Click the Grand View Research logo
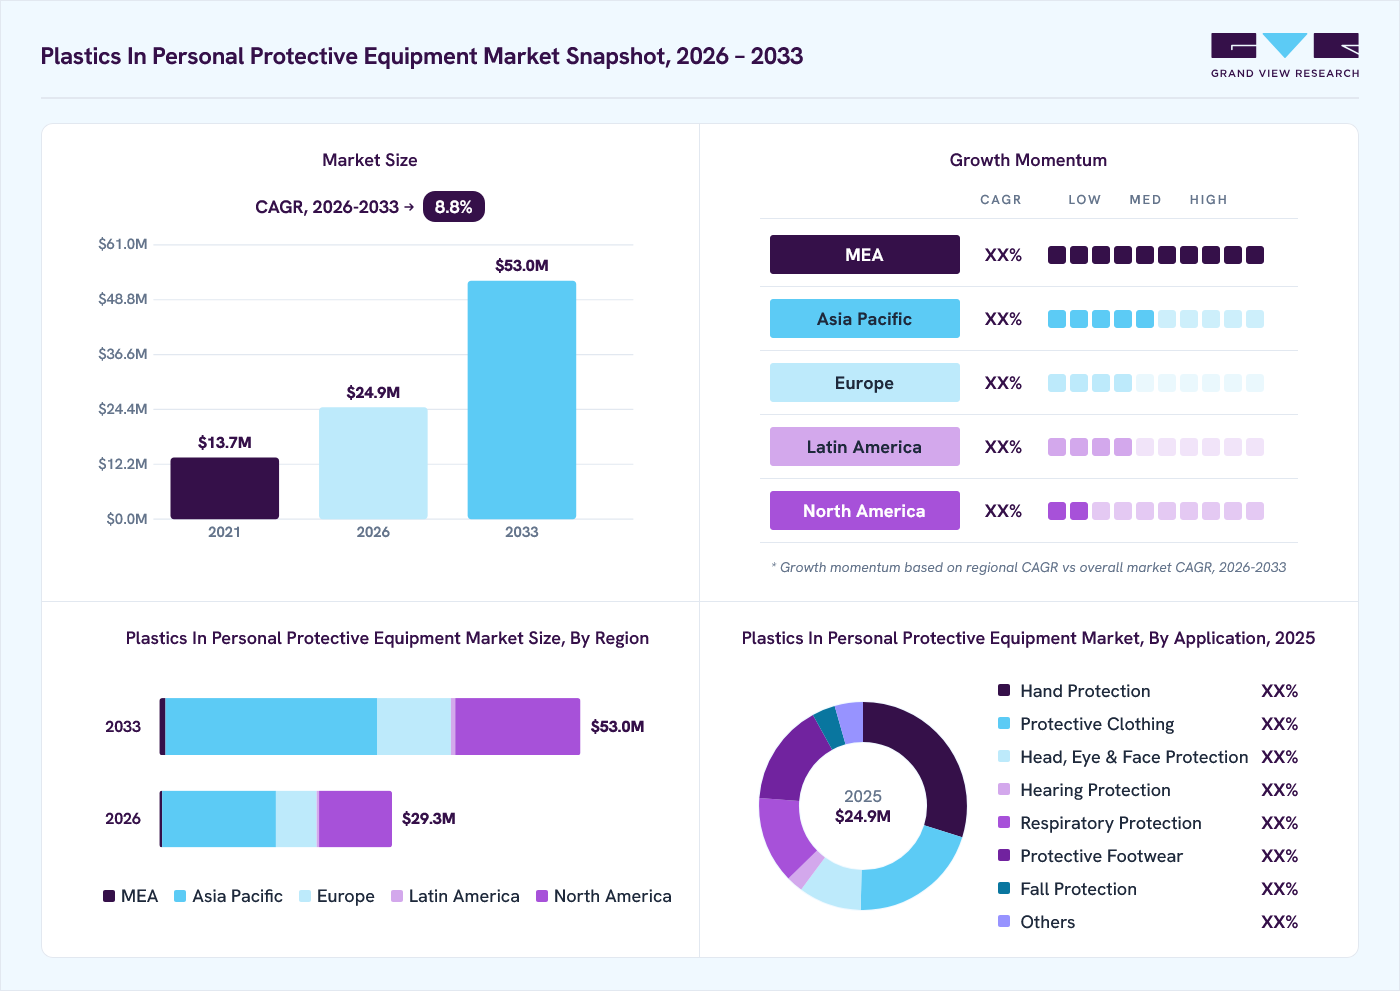1400x991 pixels. [1285, 56]
